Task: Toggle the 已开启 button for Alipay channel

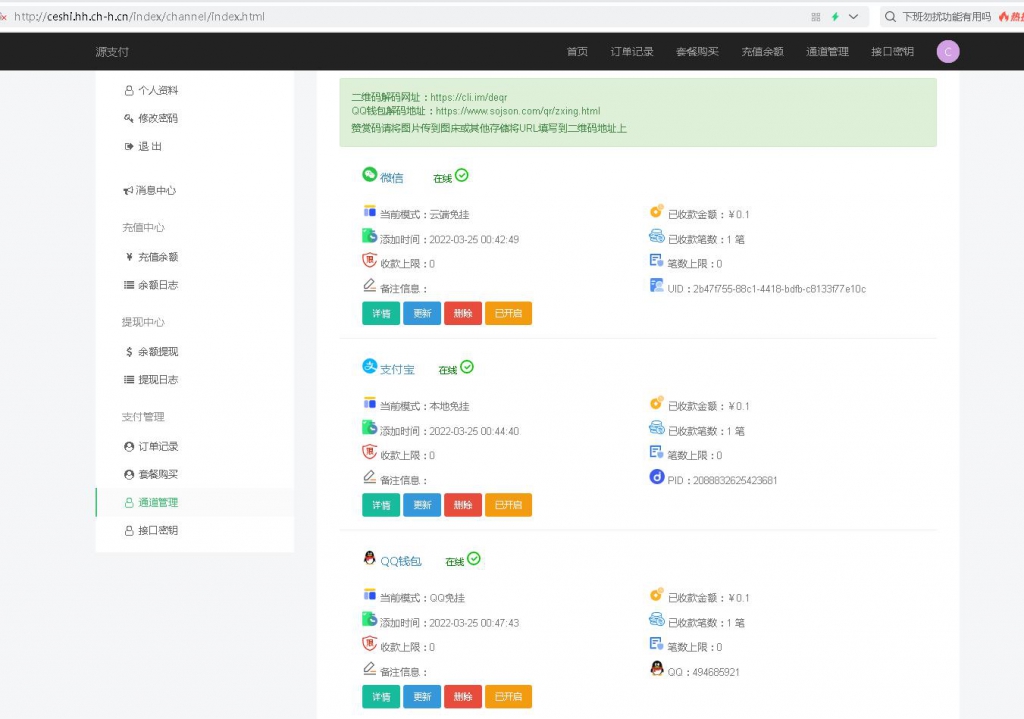Action: click(x=508, y=505)
